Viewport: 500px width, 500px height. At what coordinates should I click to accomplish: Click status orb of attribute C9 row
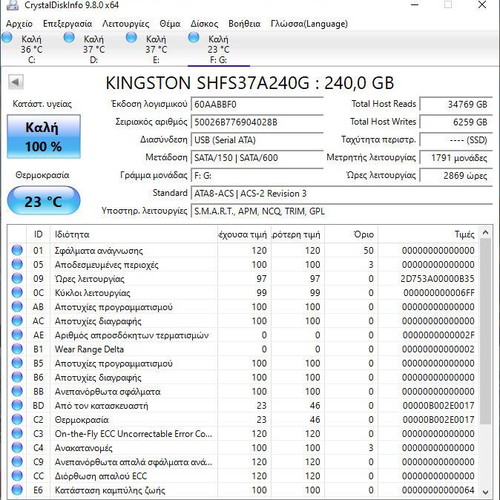point(17,462)
